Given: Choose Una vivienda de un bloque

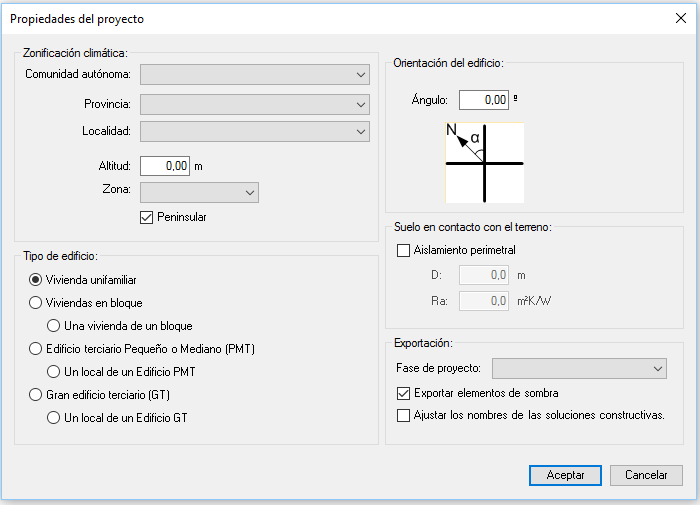Looking at the screenshot, I should click(54, 326).
